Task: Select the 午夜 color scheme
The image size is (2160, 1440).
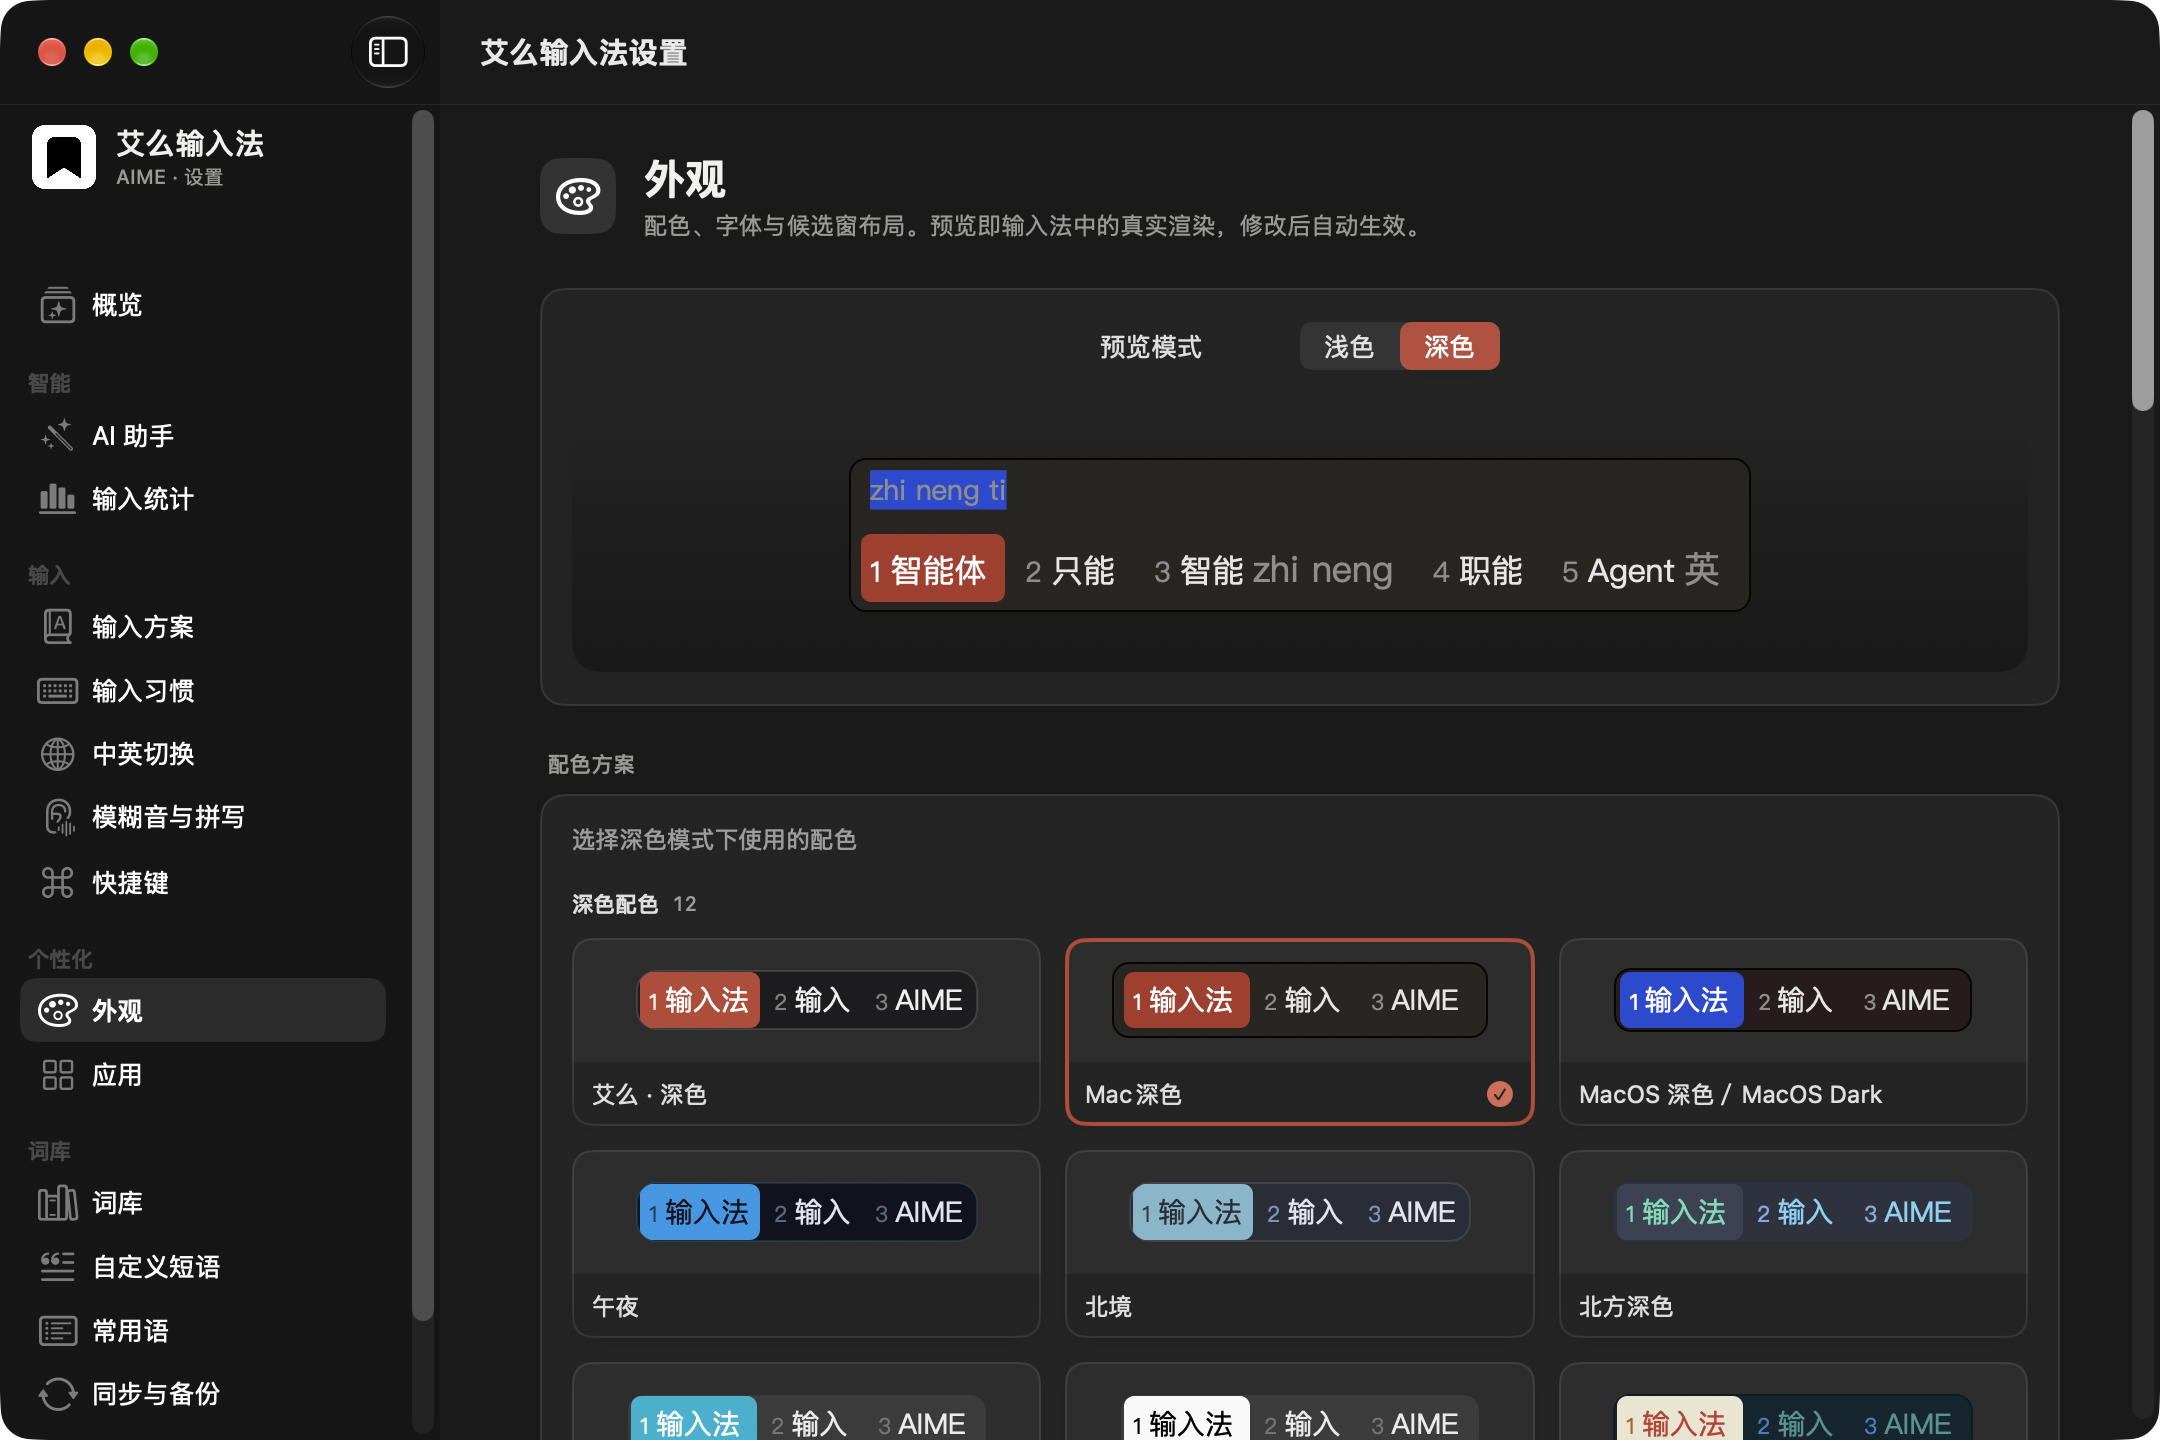Action: [x=806, y=1243]
